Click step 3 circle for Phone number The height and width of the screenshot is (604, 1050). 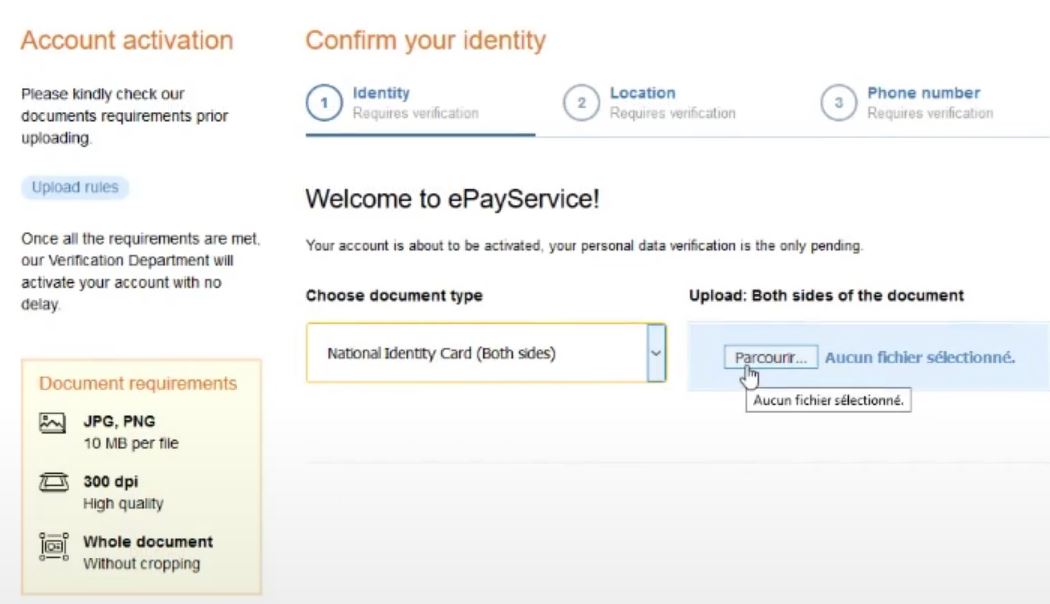(838, 103)
